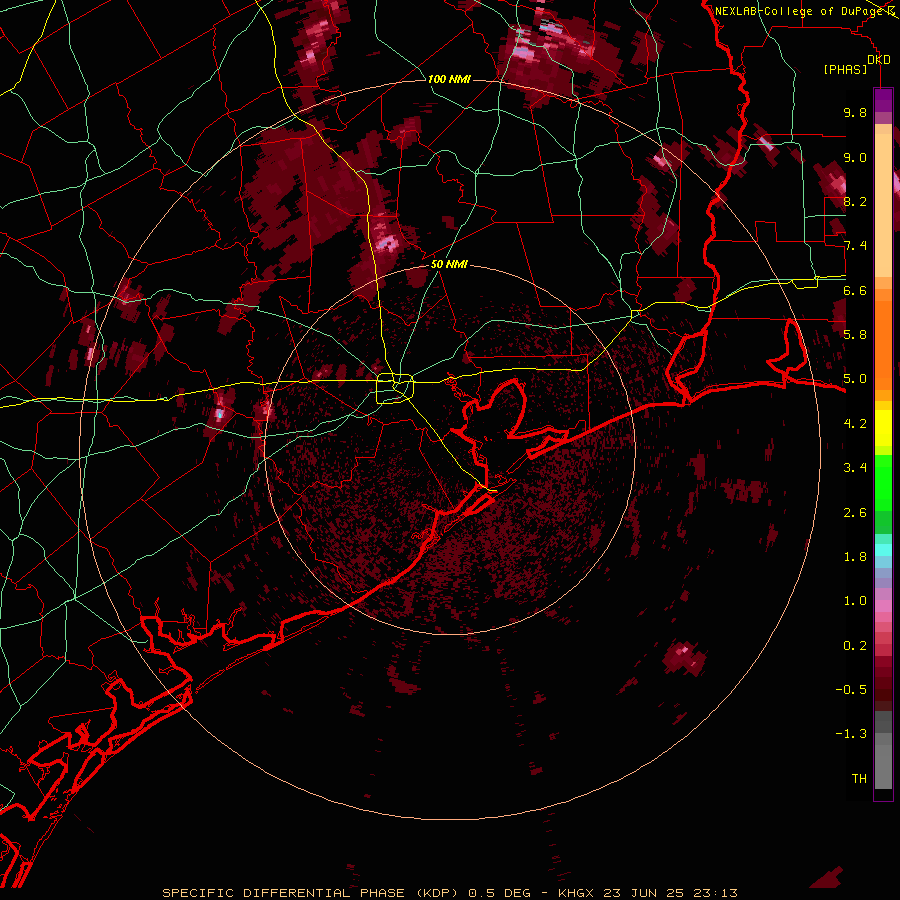Select the 1.0 value on color scale

[855, 601]
